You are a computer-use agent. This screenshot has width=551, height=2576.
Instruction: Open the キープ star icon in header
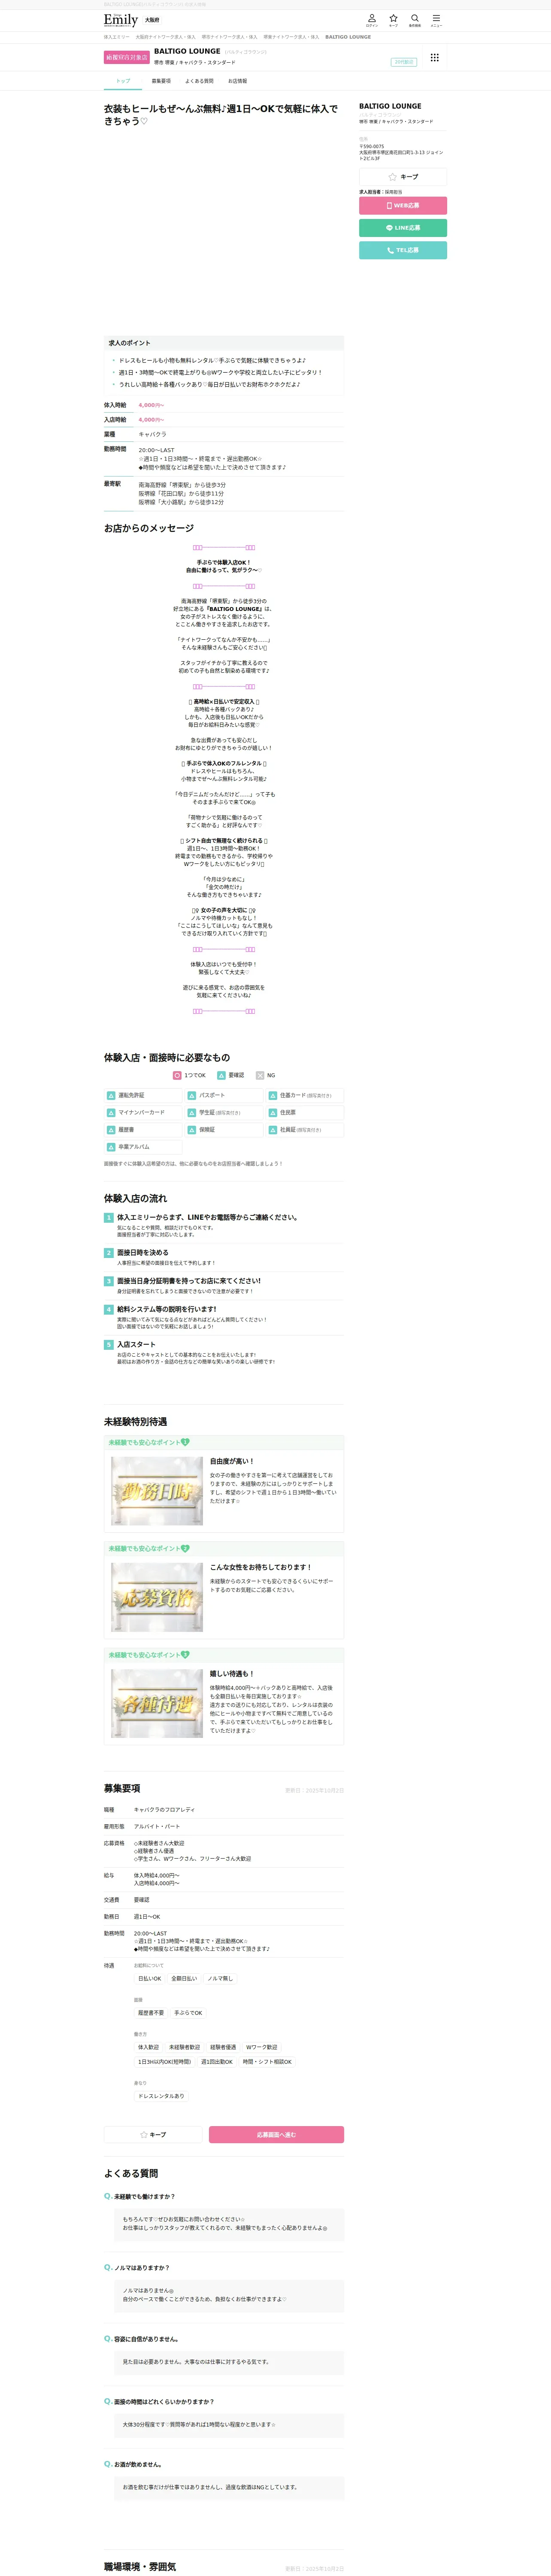click(393, 20)
